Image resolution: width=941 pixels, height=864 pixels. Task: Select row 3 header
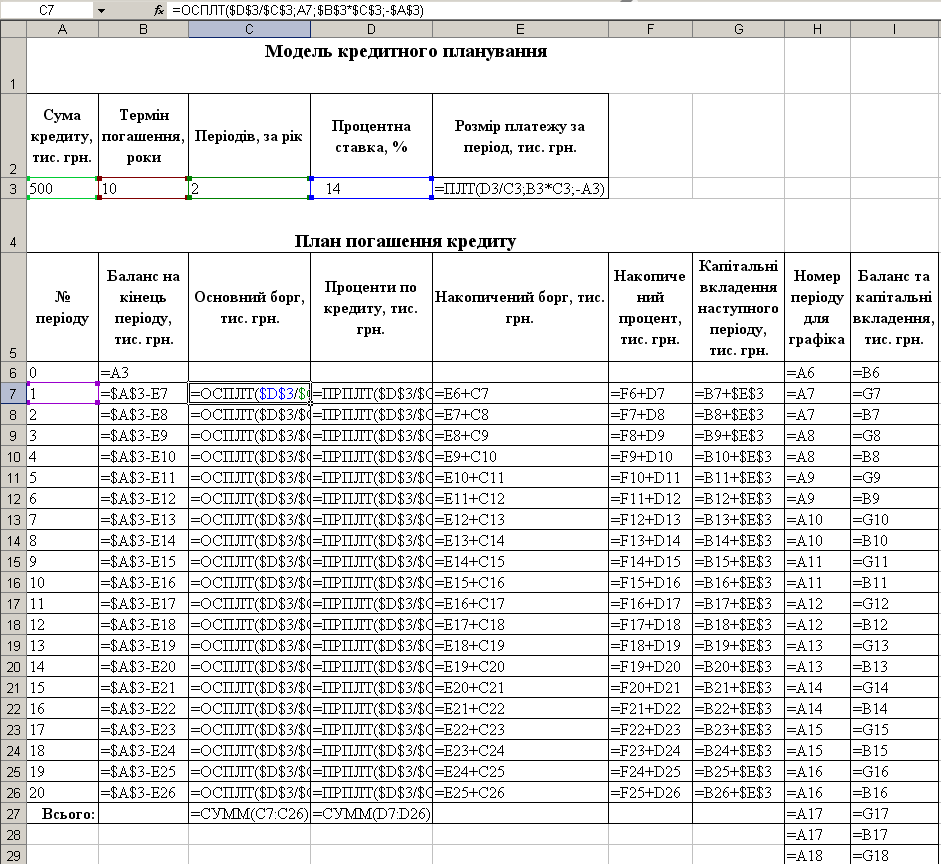click(13, 188)
